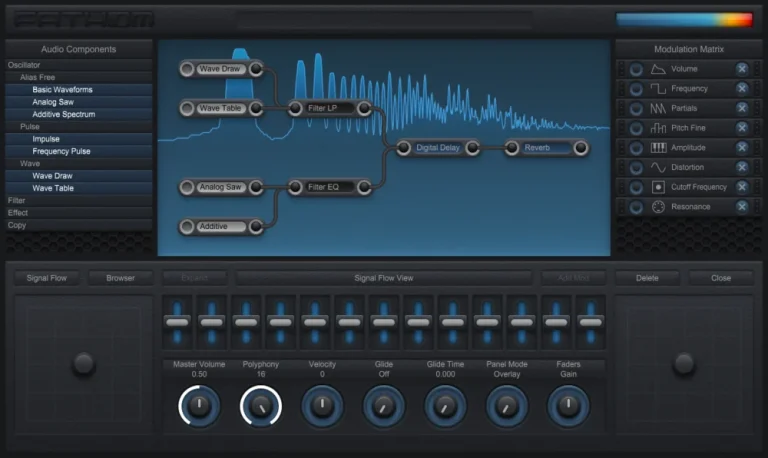Collapse the Oscillator category
The height and width of the screenshot is (458, 768).
[x=78, y=65]
